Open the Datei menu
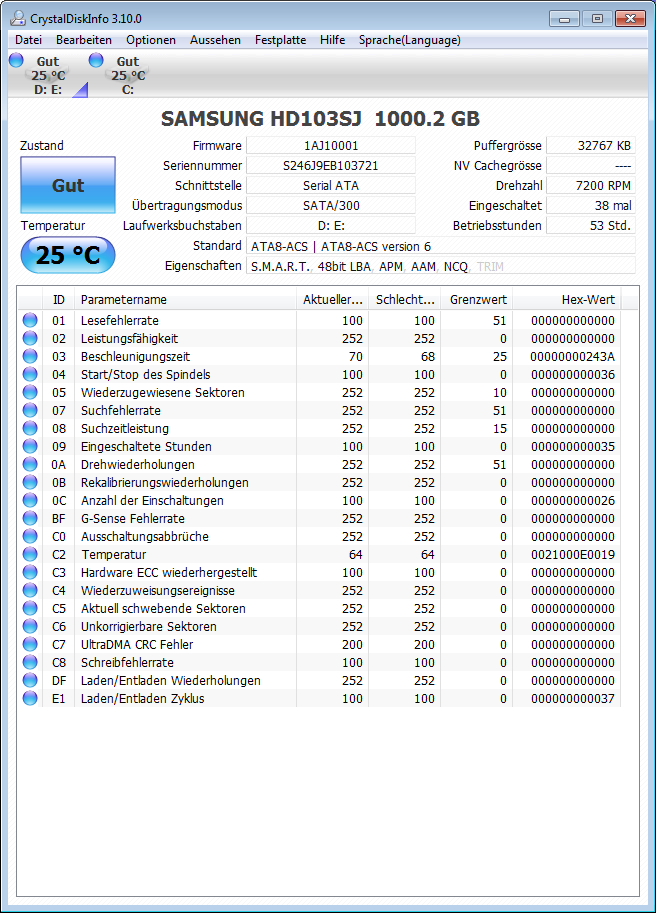The width and height of the screenshot is (656, 913). pos(29,40)
